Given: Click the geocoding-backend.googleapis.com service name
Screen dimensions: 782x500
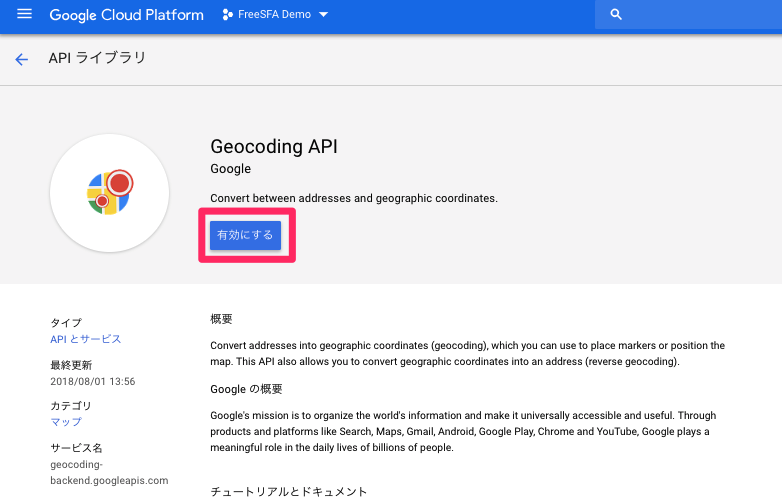Looking at the screenshot, I should 109,473.
